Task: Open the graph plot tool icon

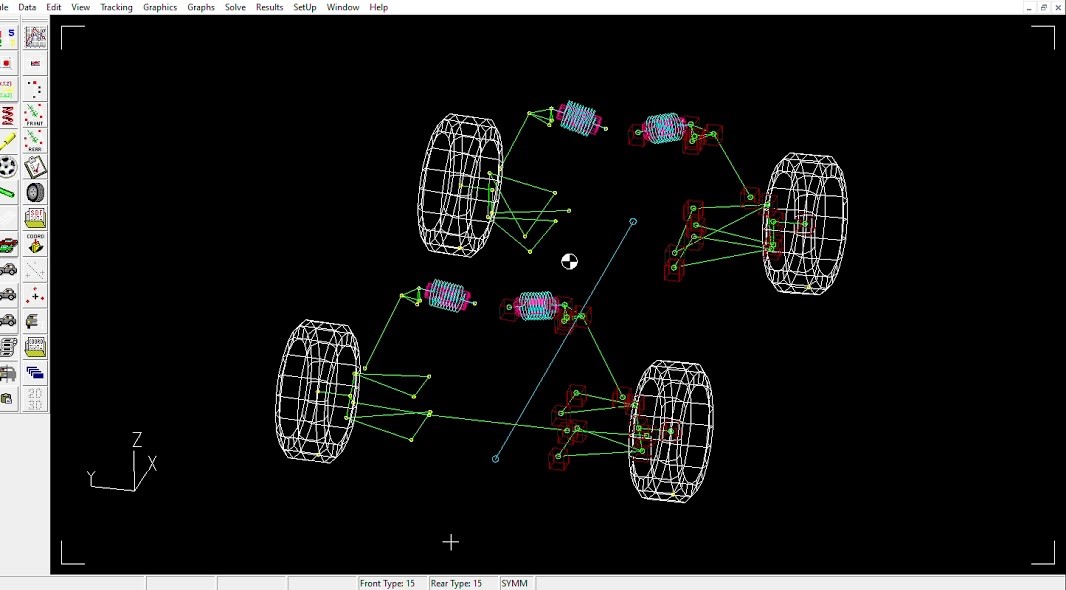Action: [35, 37]
